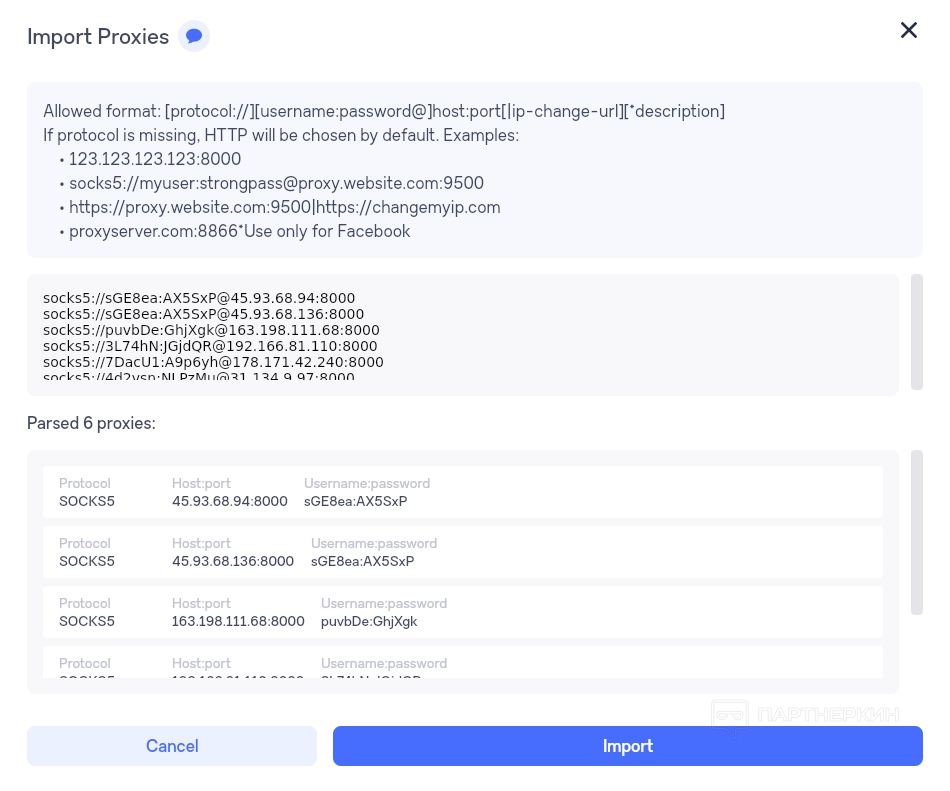
Task: Cancel the proxy import
Action: coord(172,746)
